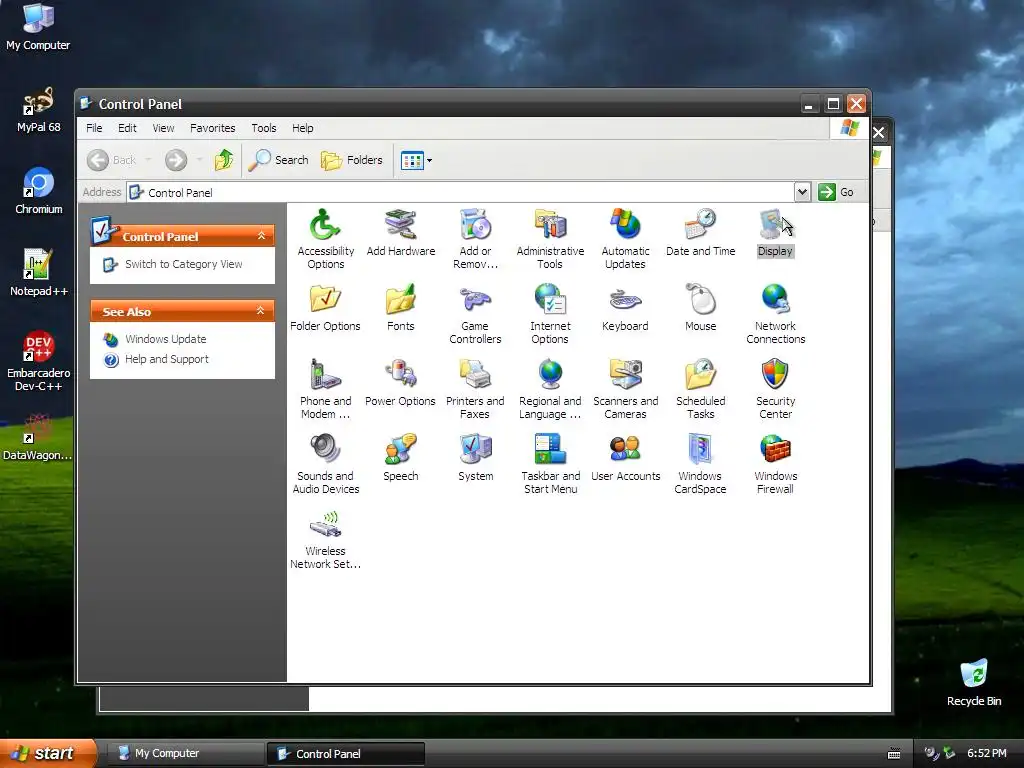Open Windows Firewall icon

[775, 450]
